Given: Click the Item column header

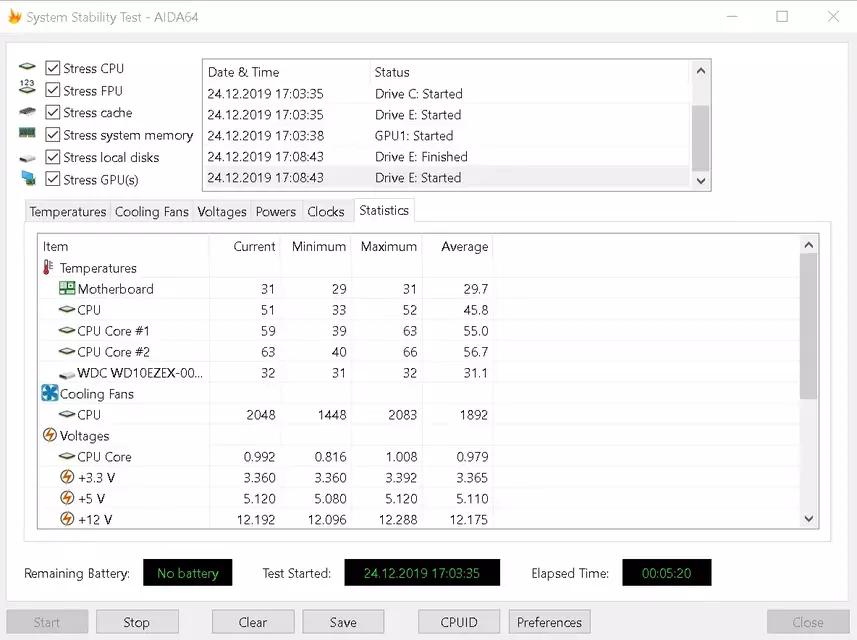Looking at the screenshot, I should click(124, 246).
